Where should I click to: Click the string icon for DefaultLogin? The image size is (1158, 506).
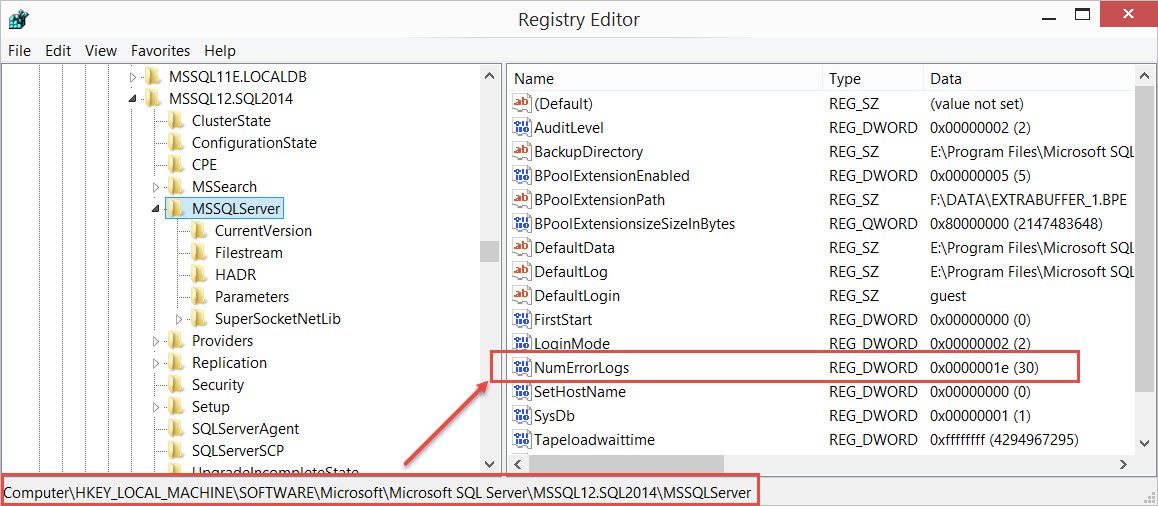(x=522, y=295)
